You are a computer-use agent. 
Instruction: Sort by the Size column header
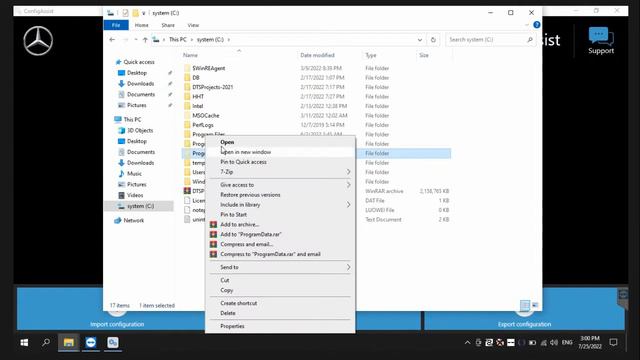pos(424,55)
